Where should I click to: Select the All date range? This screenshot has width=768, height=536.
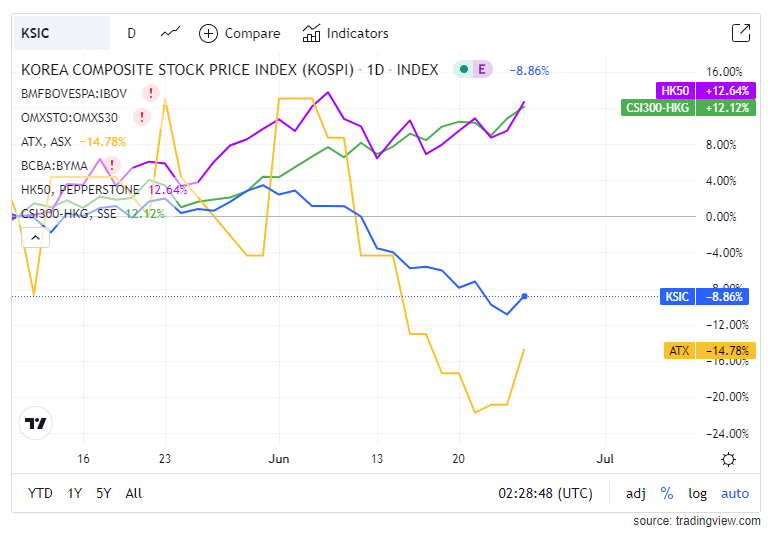tap(133, 493)
